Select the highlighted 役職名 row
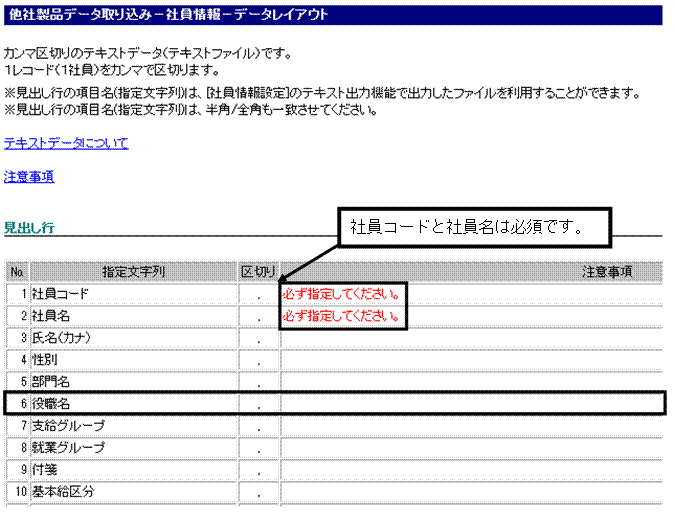Viewport: 675px width, 521px height. pos(334,403)
